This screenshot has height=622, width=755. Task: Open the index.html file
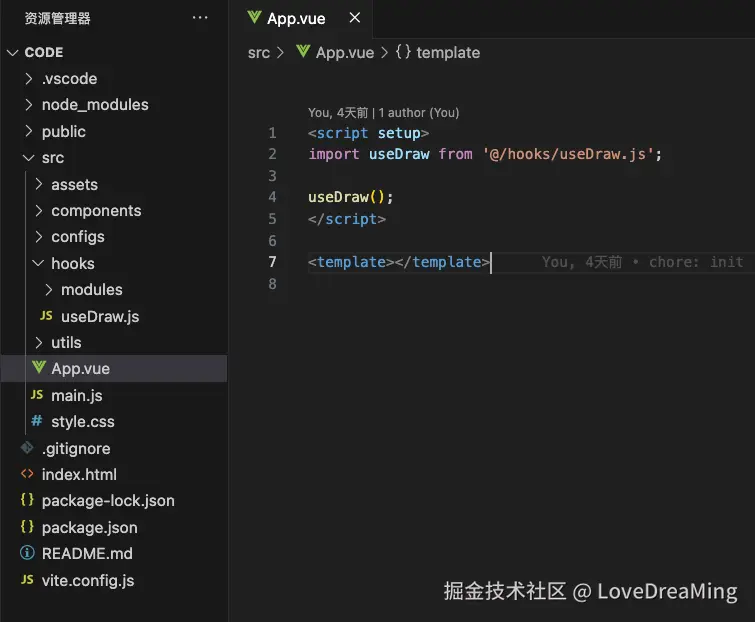point(79,475)
